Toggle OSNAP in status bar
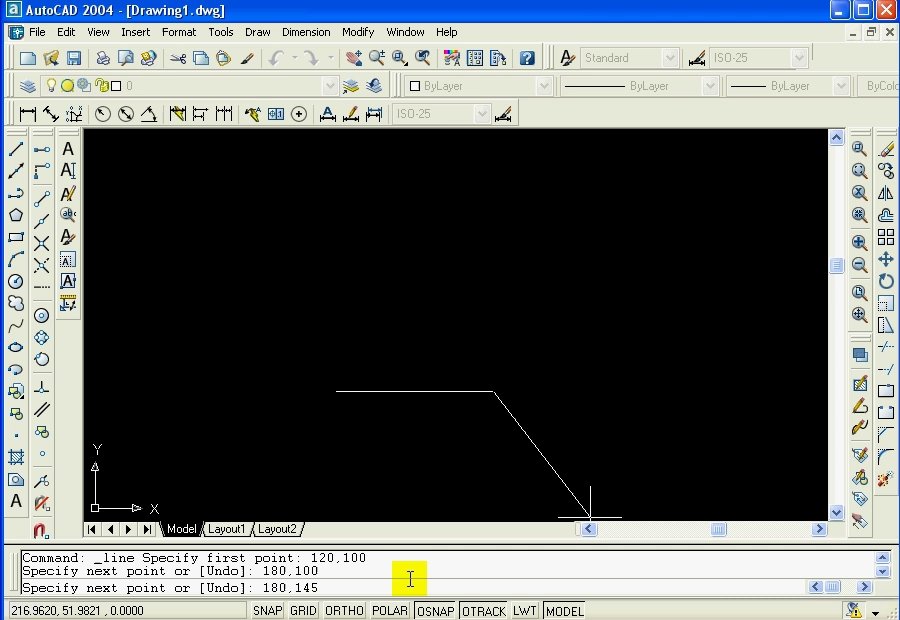Screen dimensions: 900x620 pos(435,611)
